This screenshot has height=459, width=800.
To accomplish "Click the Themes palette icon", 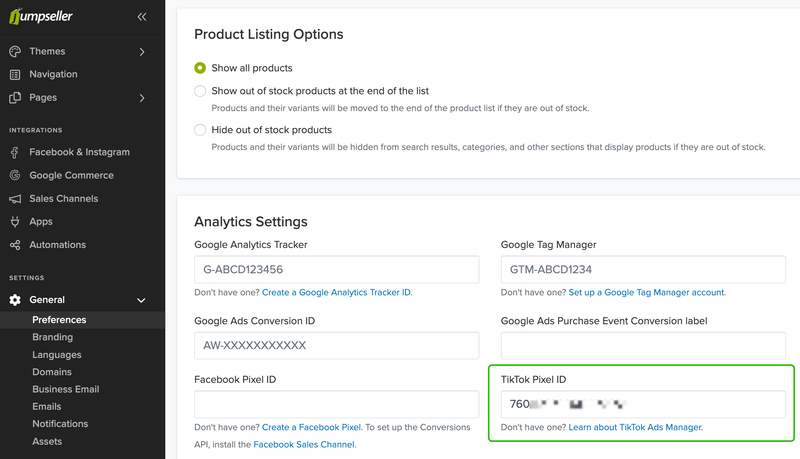I will tap(15, 51).
